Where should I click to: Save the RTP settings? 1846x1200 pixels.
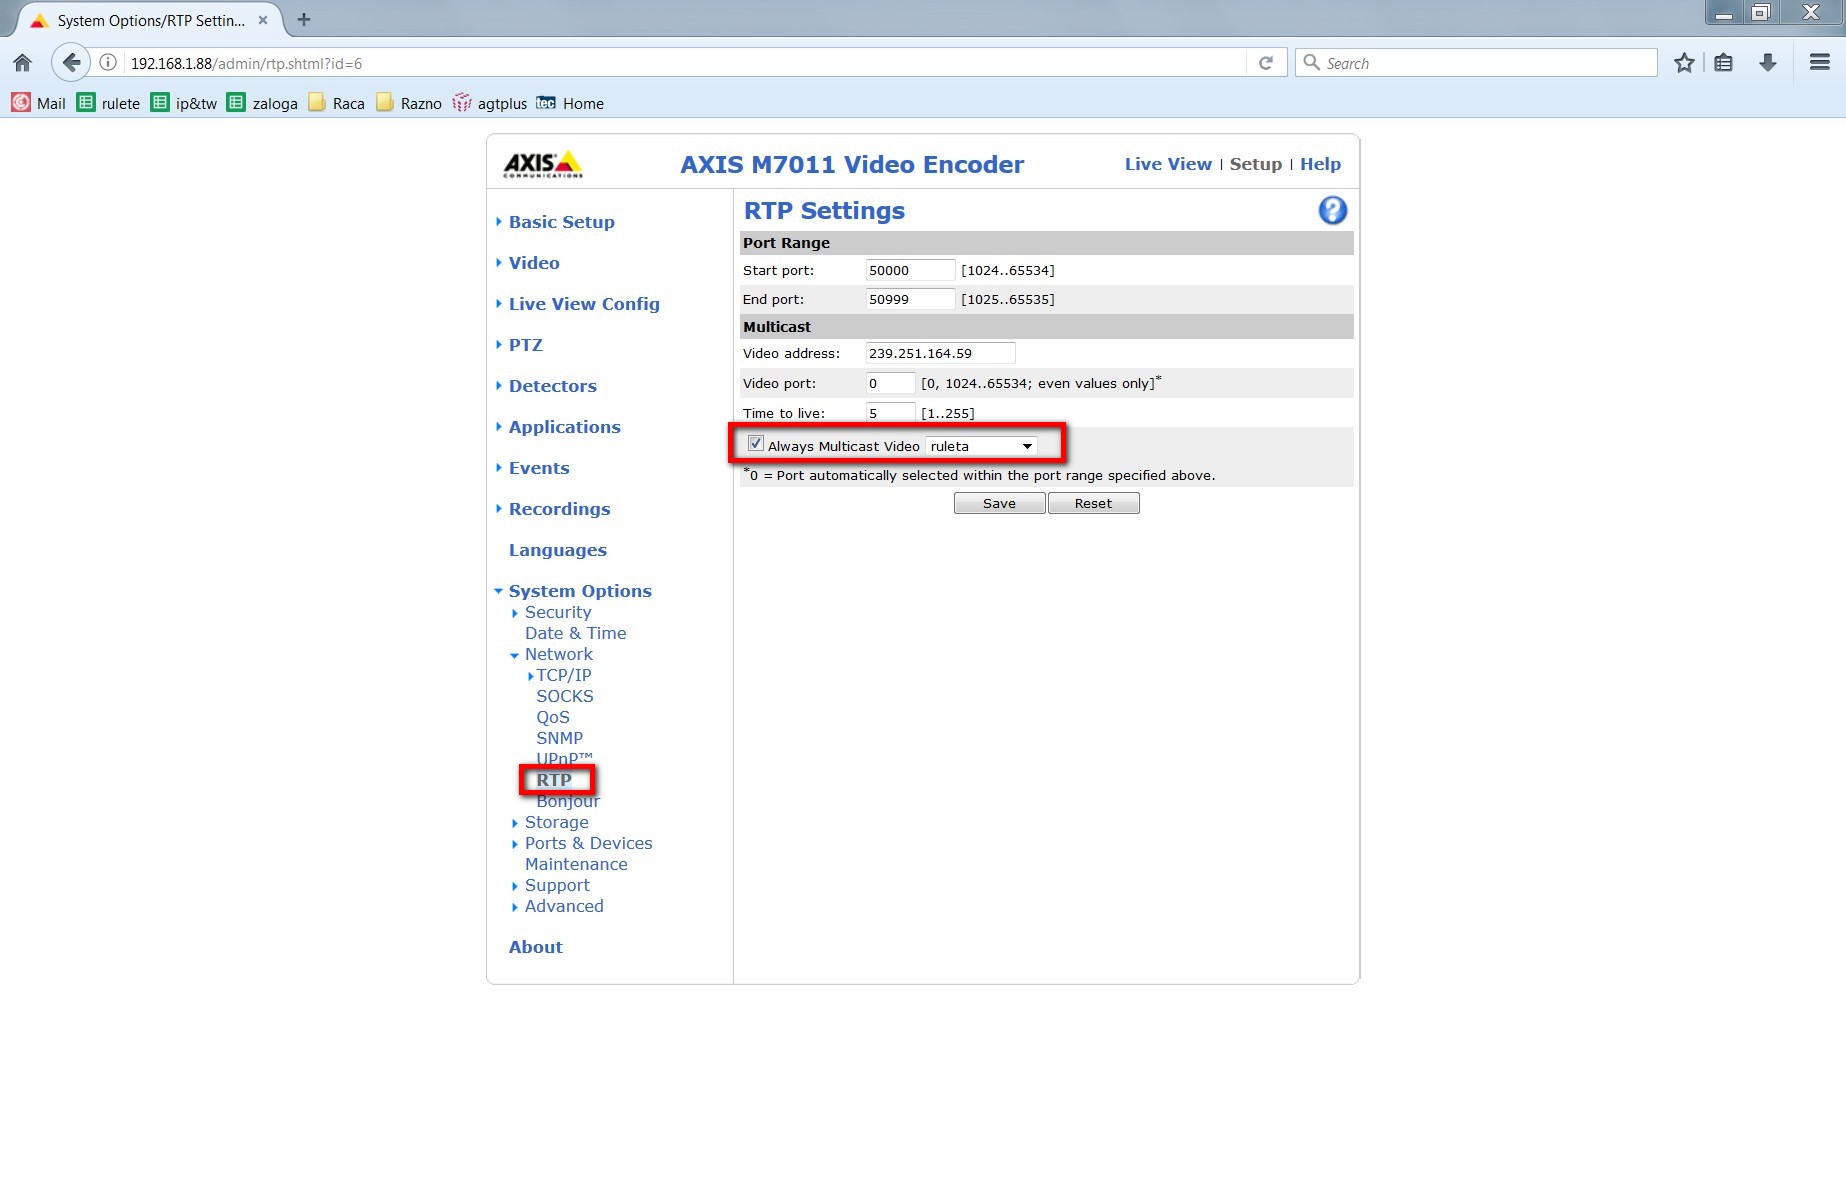coord(999,503)
